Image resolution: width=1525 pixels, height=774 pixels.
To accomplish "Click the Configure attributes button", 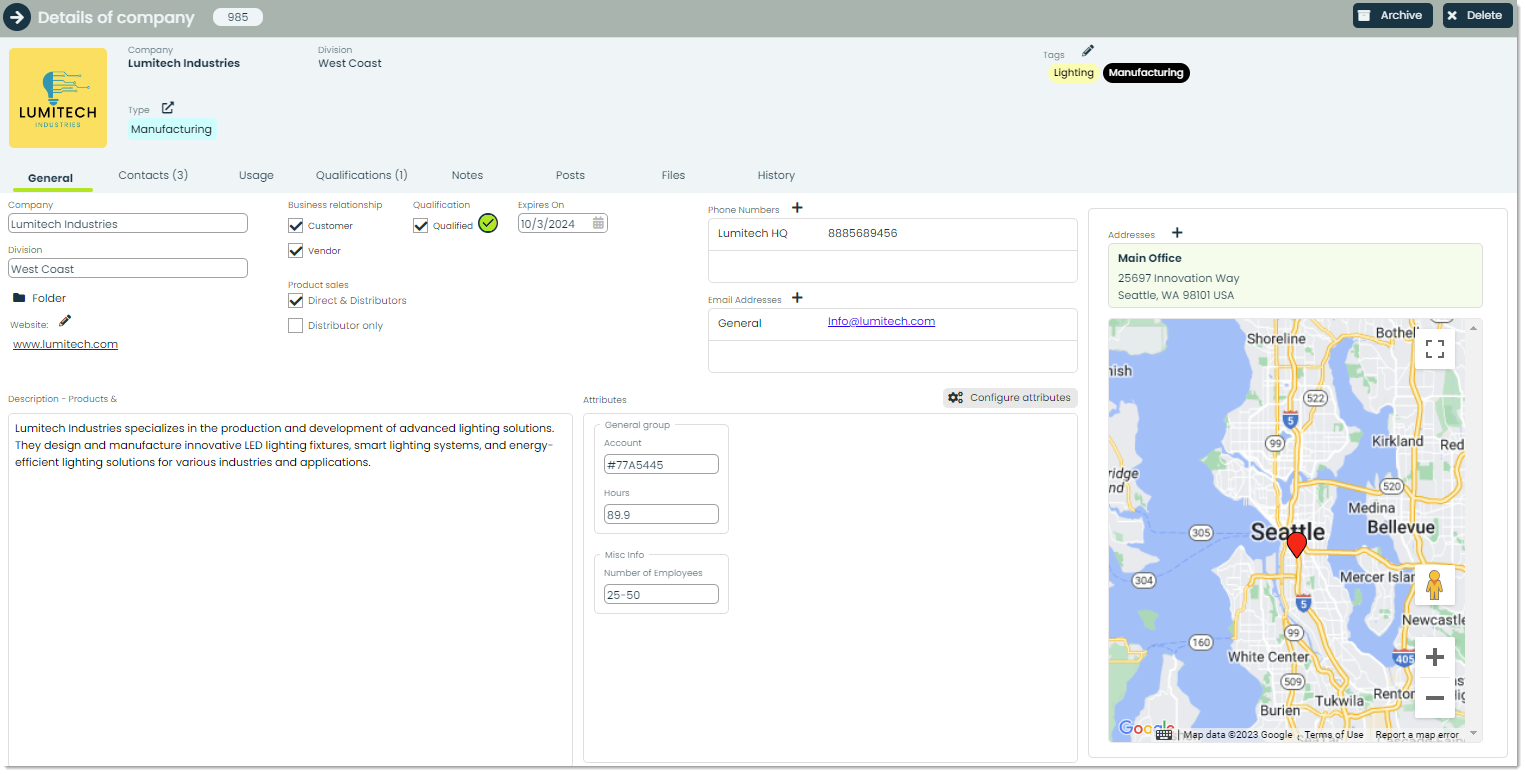I will pyautogui.click(x=1010, y=398).
